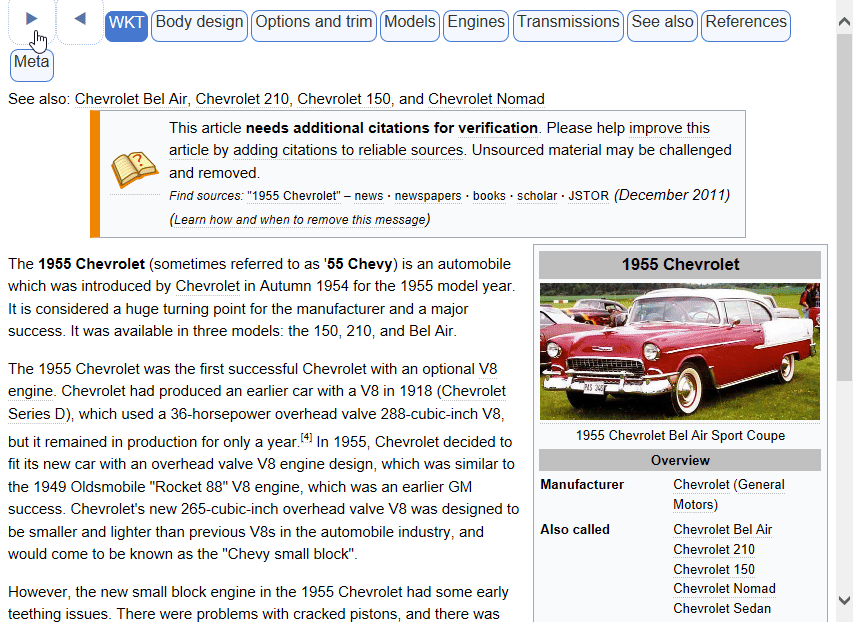Viewport: 853px width, 622px height.
Task: Click the back arrow button
Action: pos(80,20)
